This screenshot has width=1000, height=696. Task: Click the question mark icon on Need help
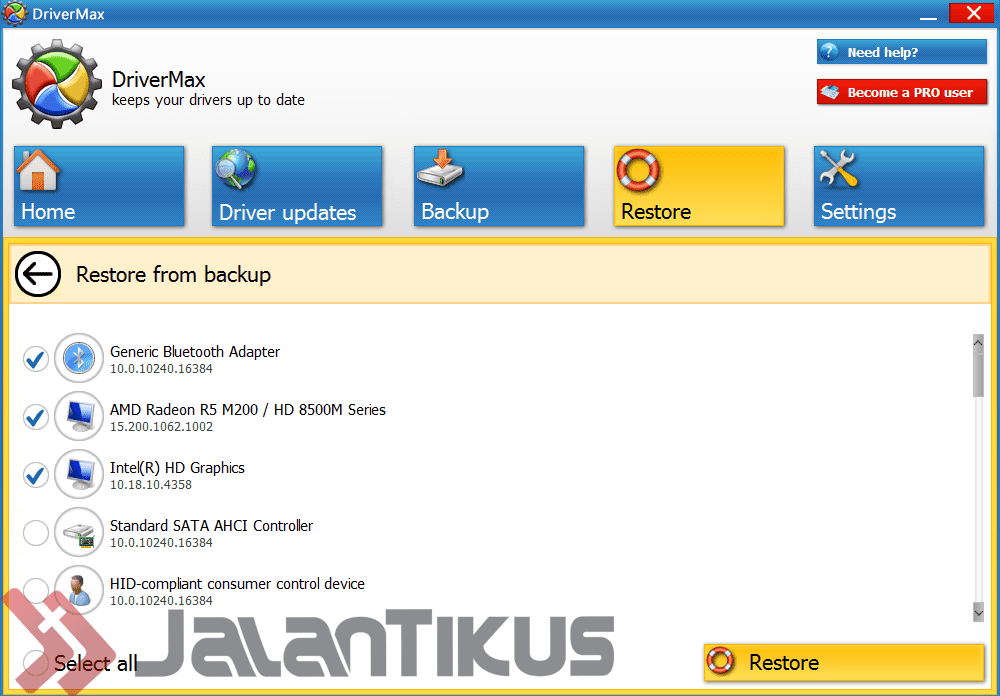pos(829,52)
